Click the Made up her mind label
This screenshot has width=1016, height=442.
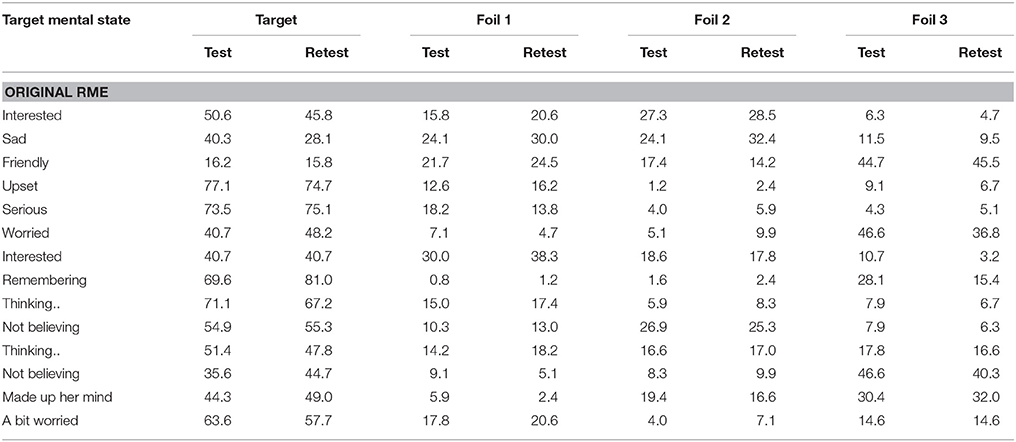click(x=48, y=397)
